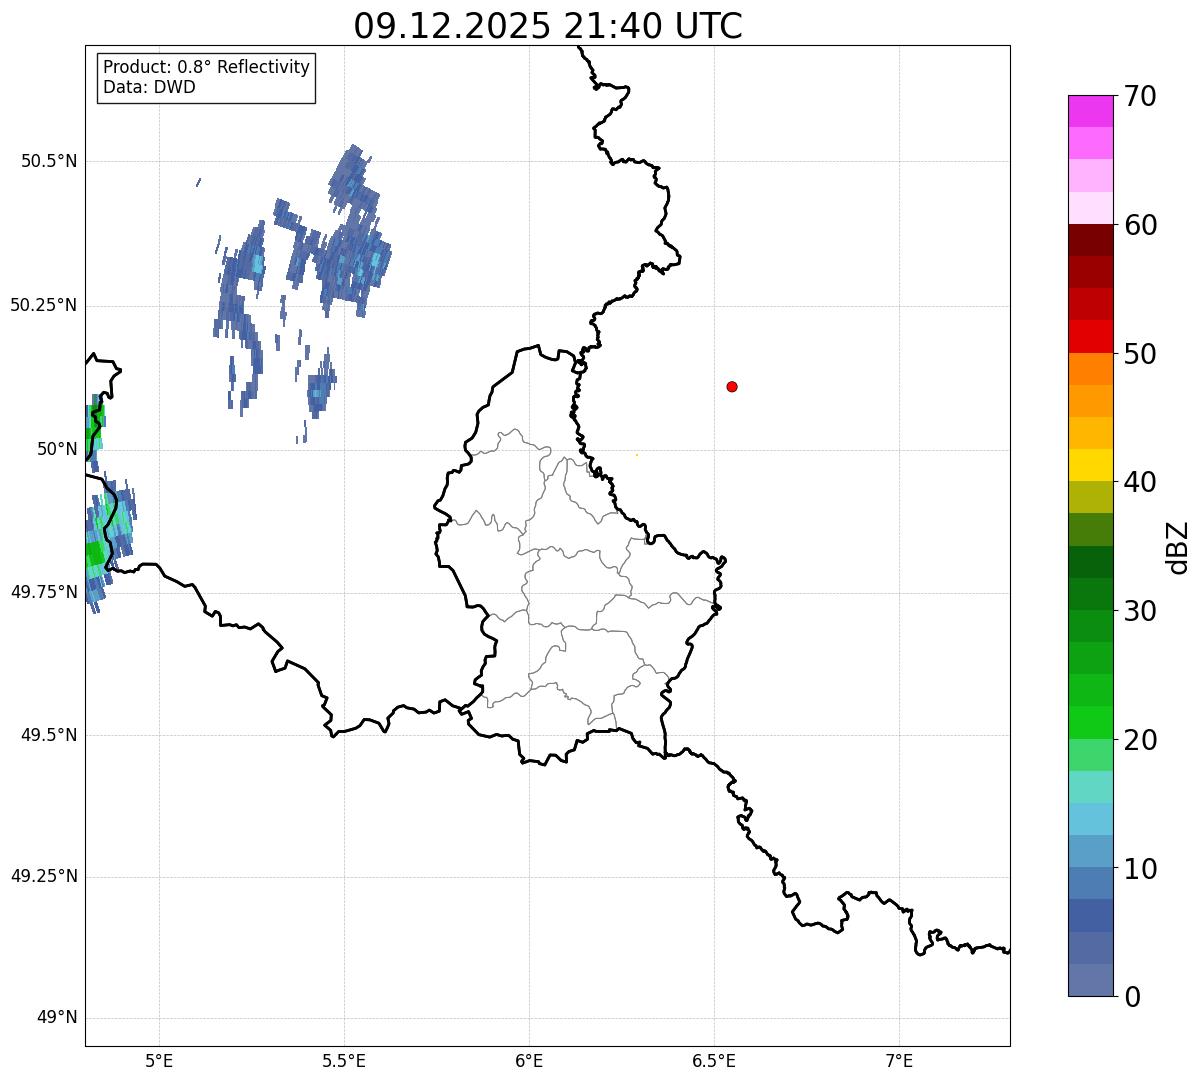
Task: Click the dark maroon colorbar segment below 60
Action: tap(1091, 240)
